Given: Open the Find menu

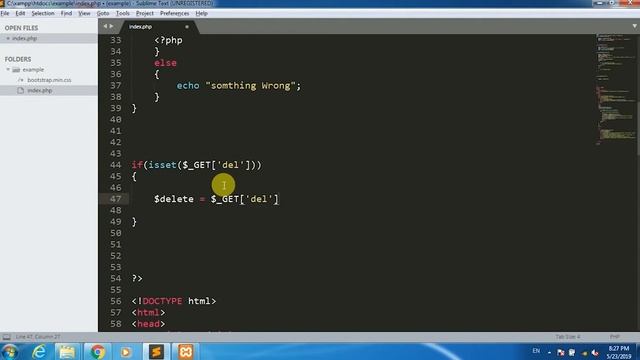Looking at the screenshot, I should click(x=66, y=13).
